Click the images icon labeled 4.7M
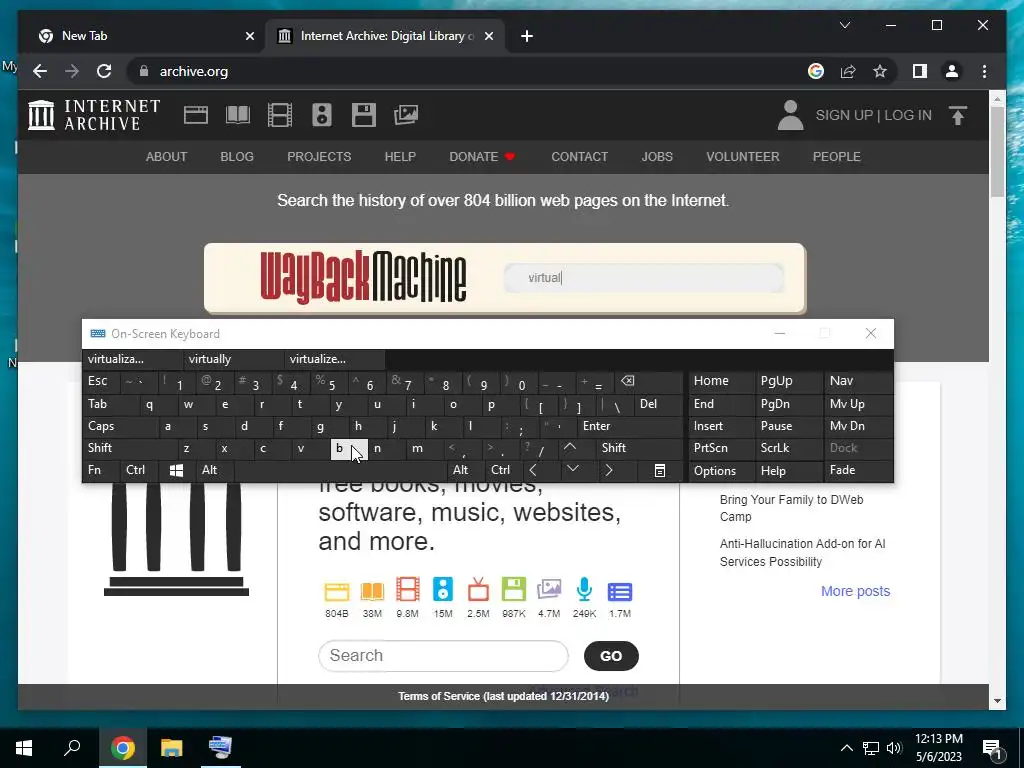1024x768 pixels. click(549, 590)
